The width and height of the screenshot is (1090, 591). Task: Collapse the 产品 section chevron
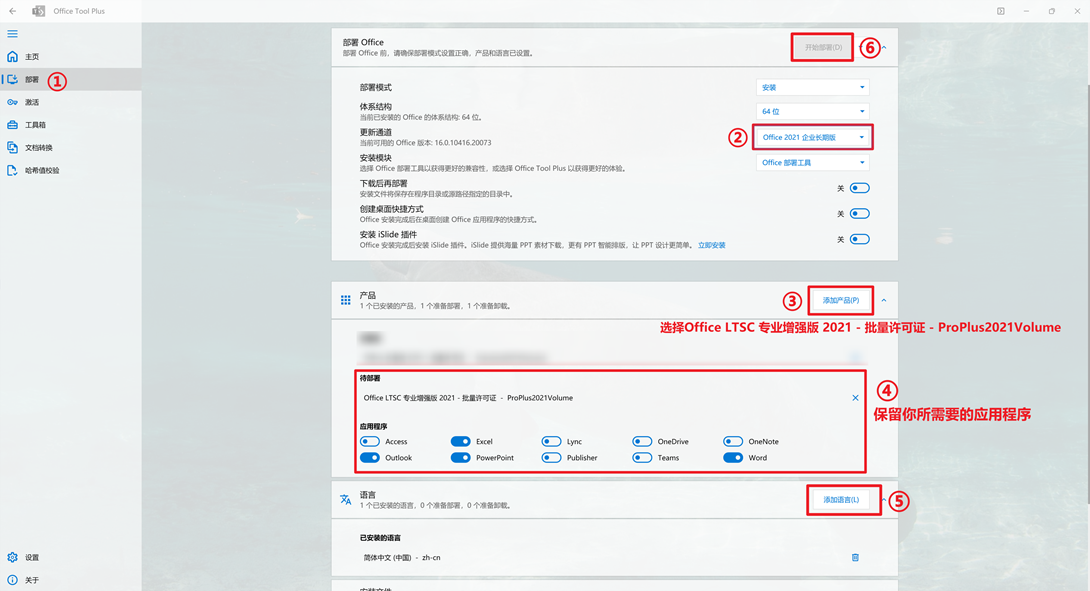[x=884, y=300]
